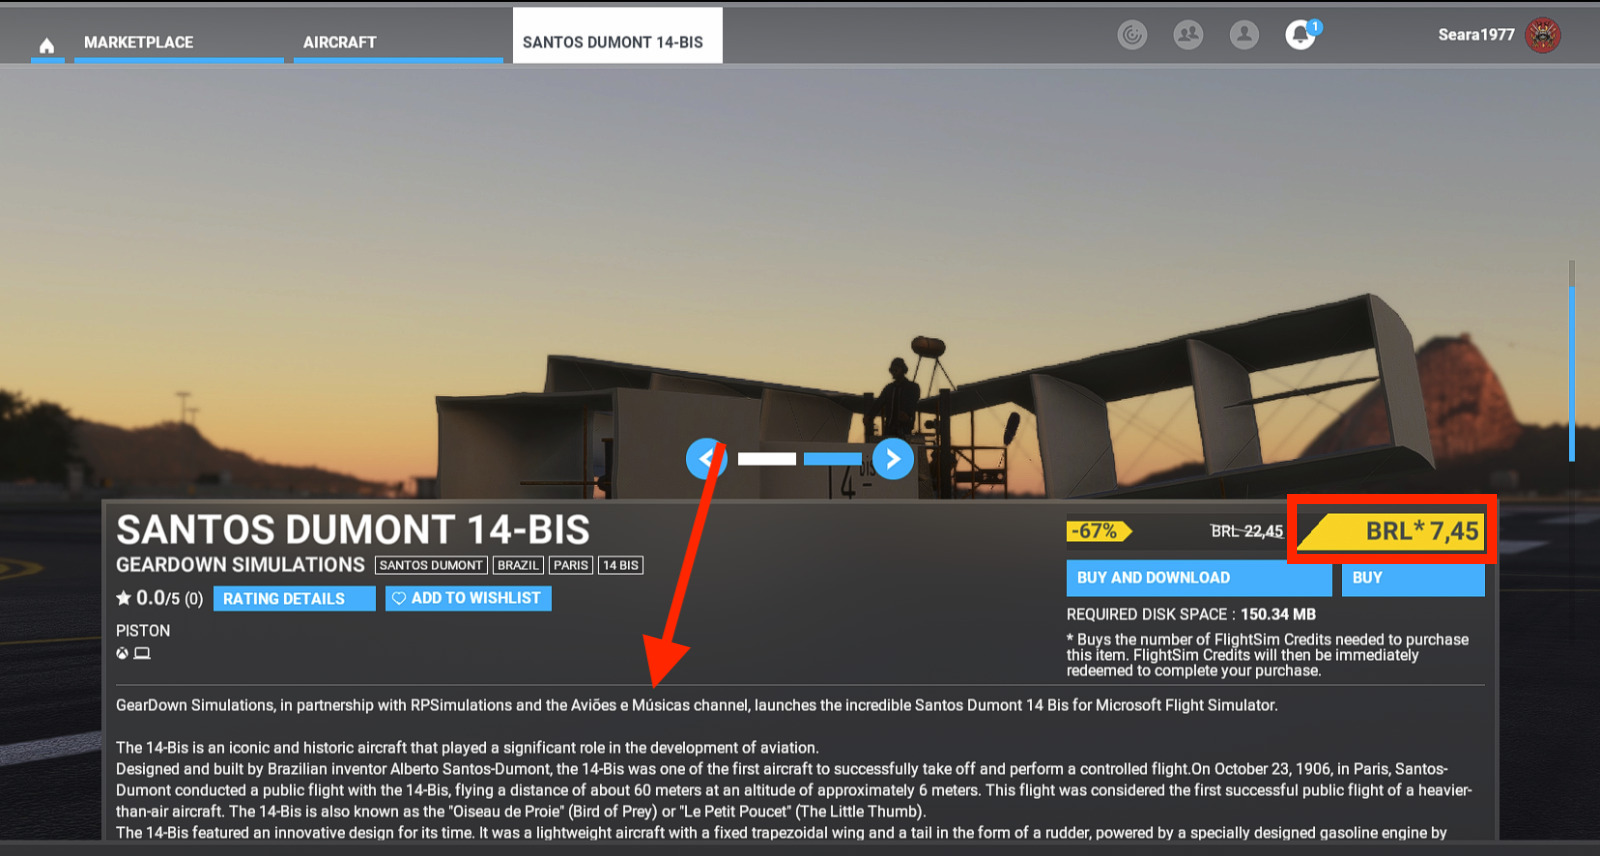Viewport: 1600px width, 856px height.
Task: Open Rating Details
Action: (x=294, y=598)
